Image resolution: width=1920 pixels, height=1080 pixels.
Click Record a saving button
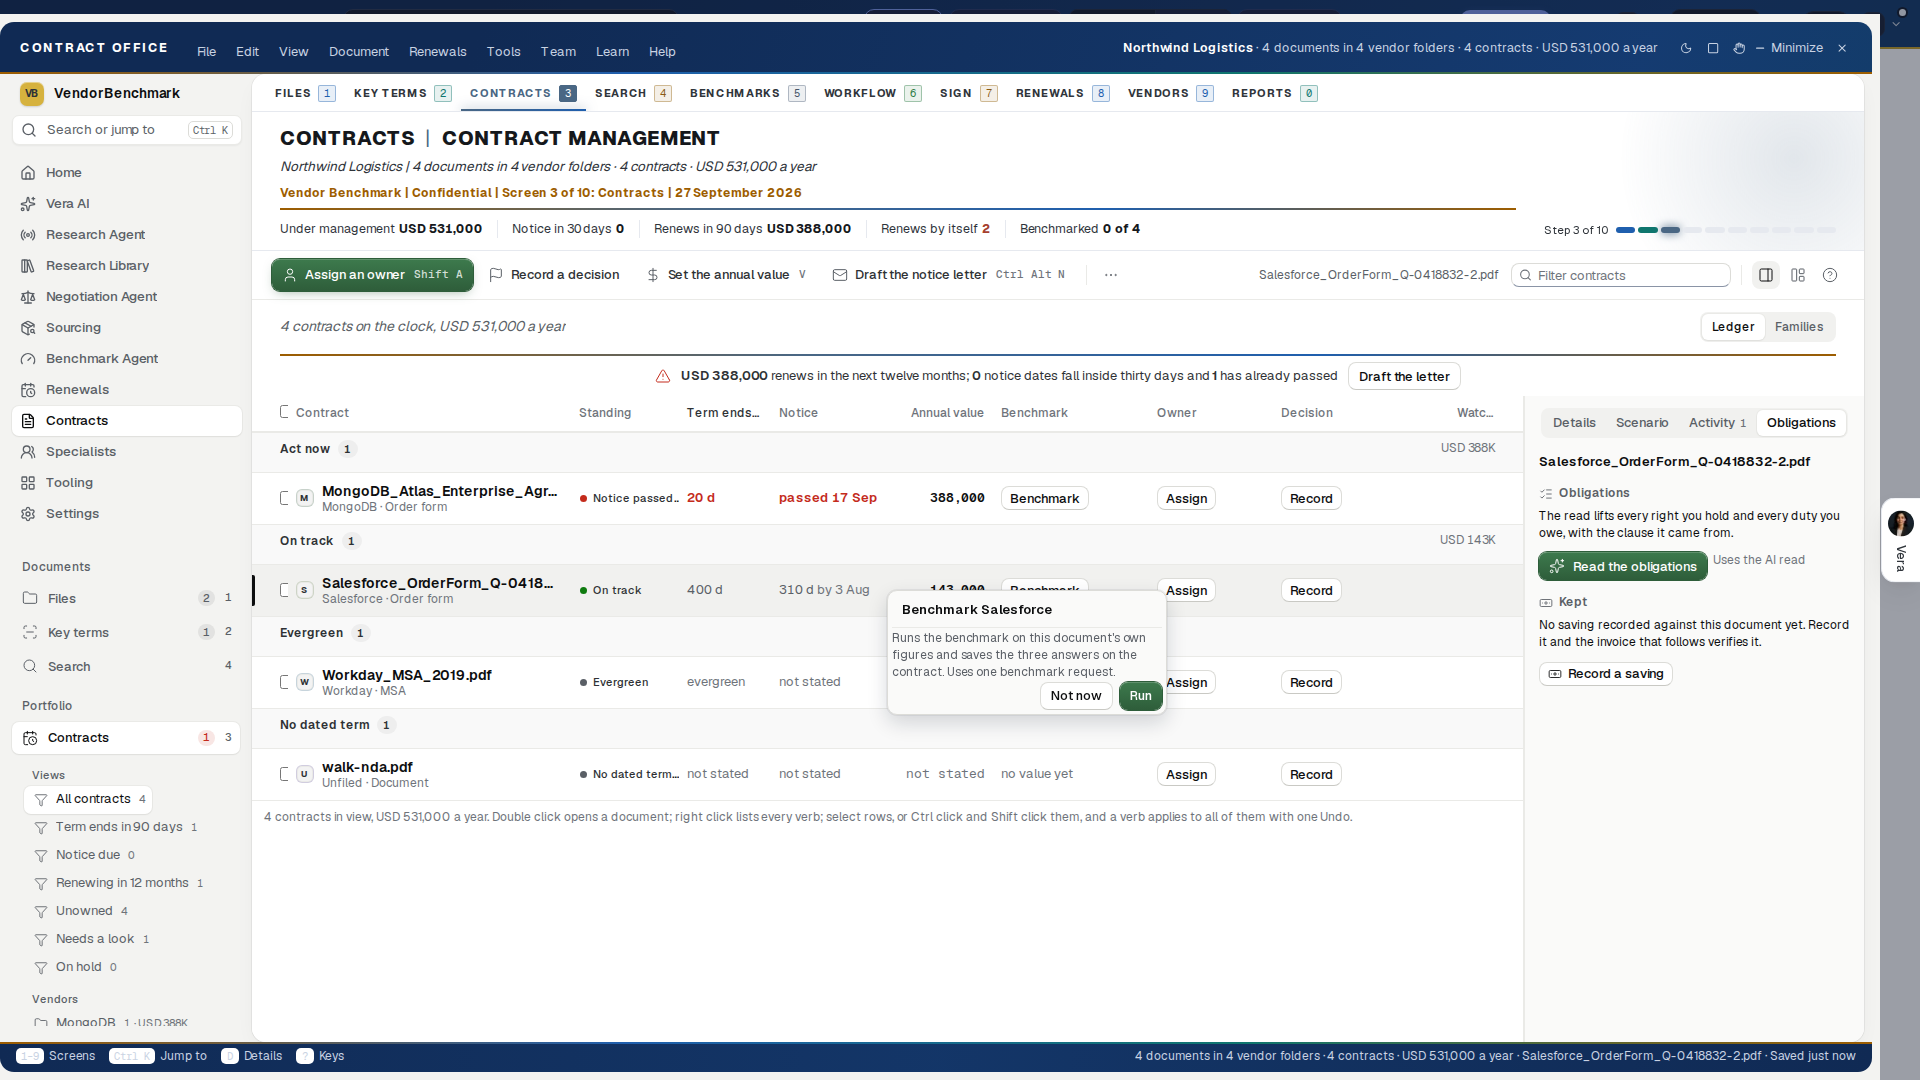(x=1606, y=674)
